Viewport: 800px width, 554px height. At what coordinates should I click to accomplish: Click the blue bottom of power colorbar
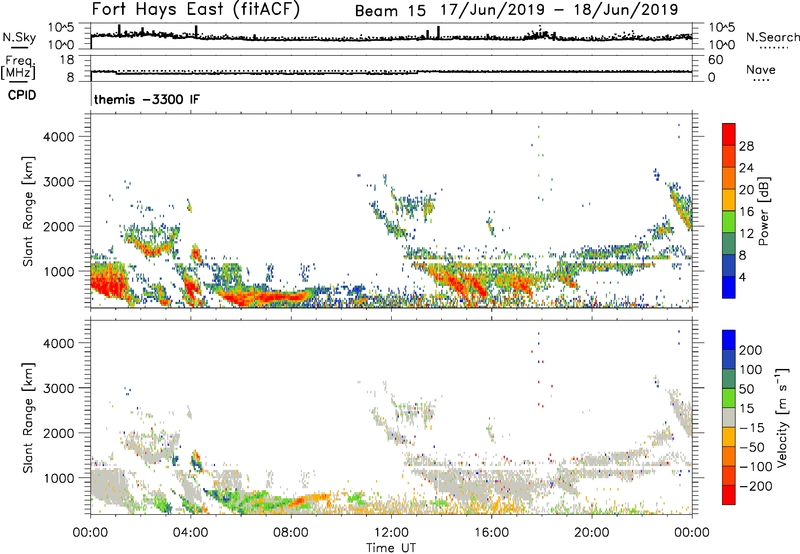tap(729, 288)
